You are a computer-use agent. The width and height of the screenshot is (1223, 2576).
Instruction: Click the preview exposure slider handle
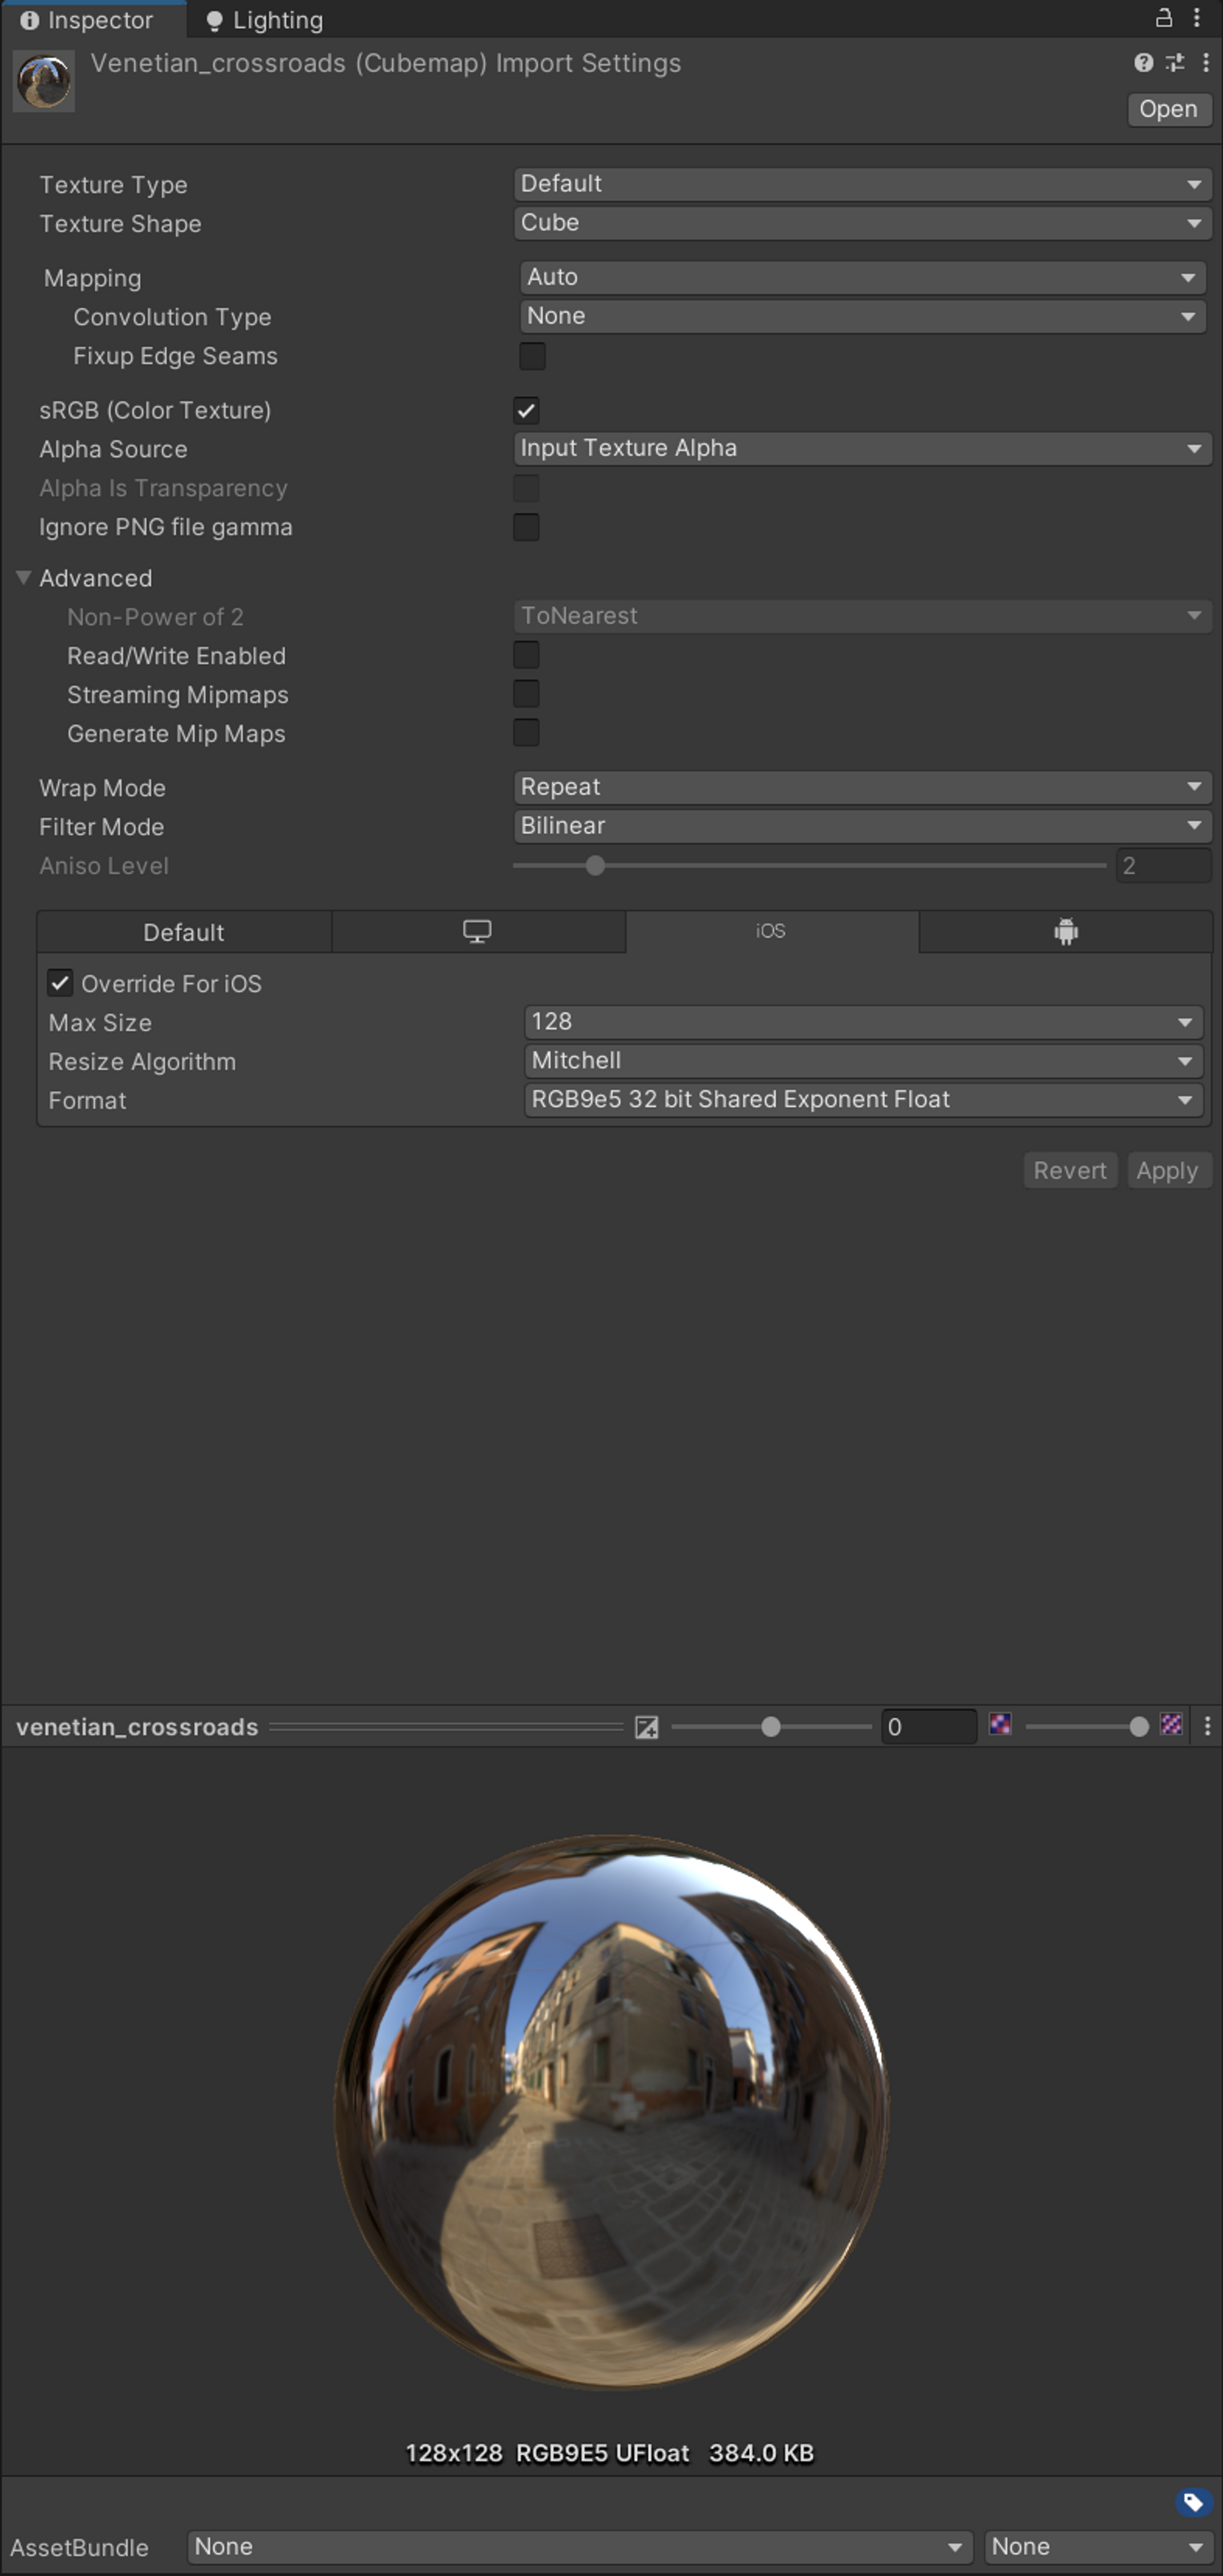[x=770, y=1727]
